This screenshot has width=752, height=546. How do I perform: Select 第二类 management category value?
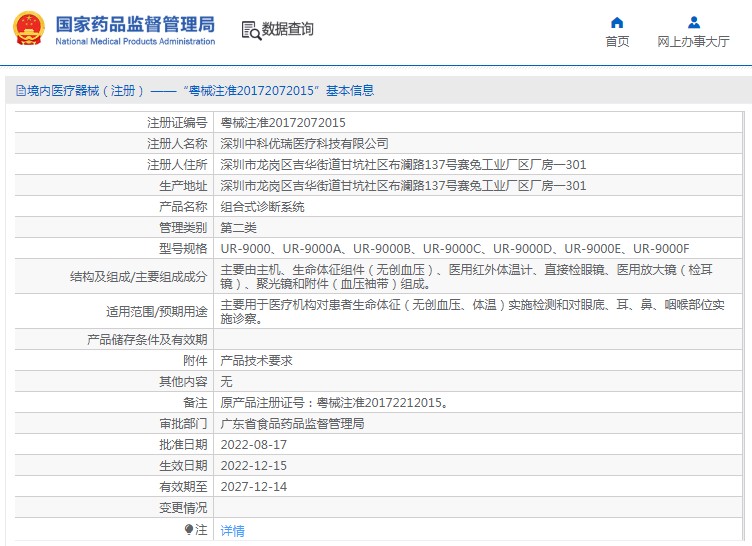pos(238,227)
